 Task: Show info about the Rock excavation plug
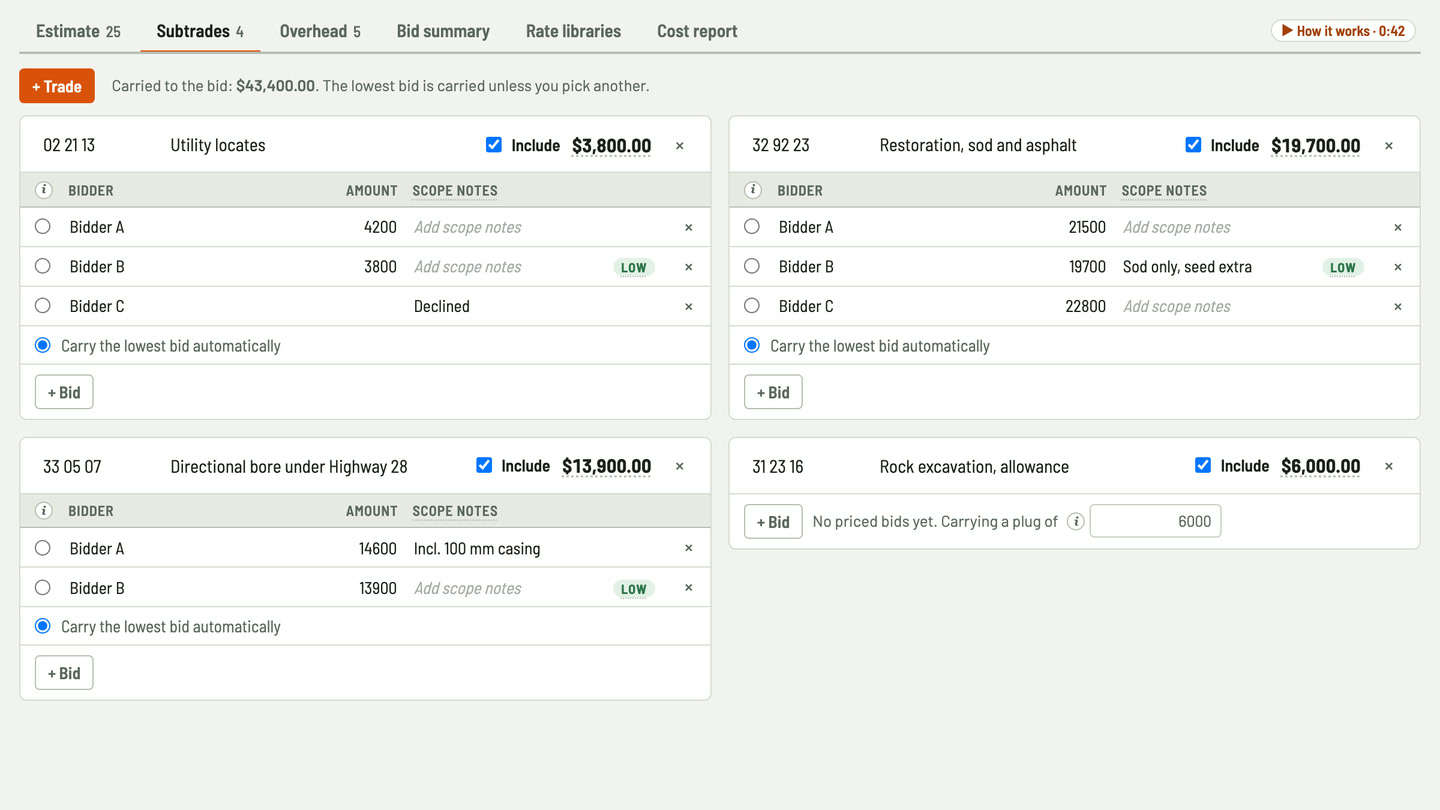(x=1076, y=521)
